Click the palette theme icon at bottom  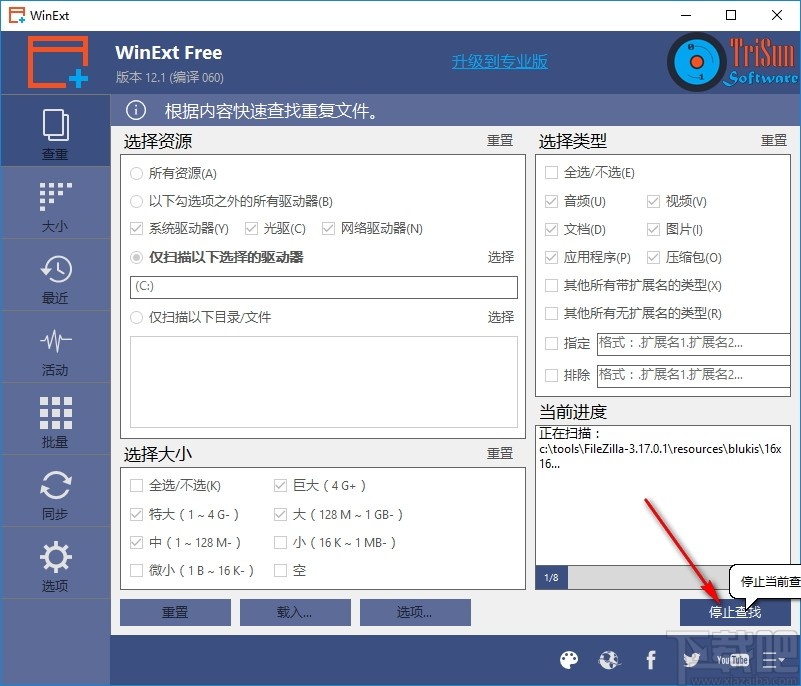[569, 660]
